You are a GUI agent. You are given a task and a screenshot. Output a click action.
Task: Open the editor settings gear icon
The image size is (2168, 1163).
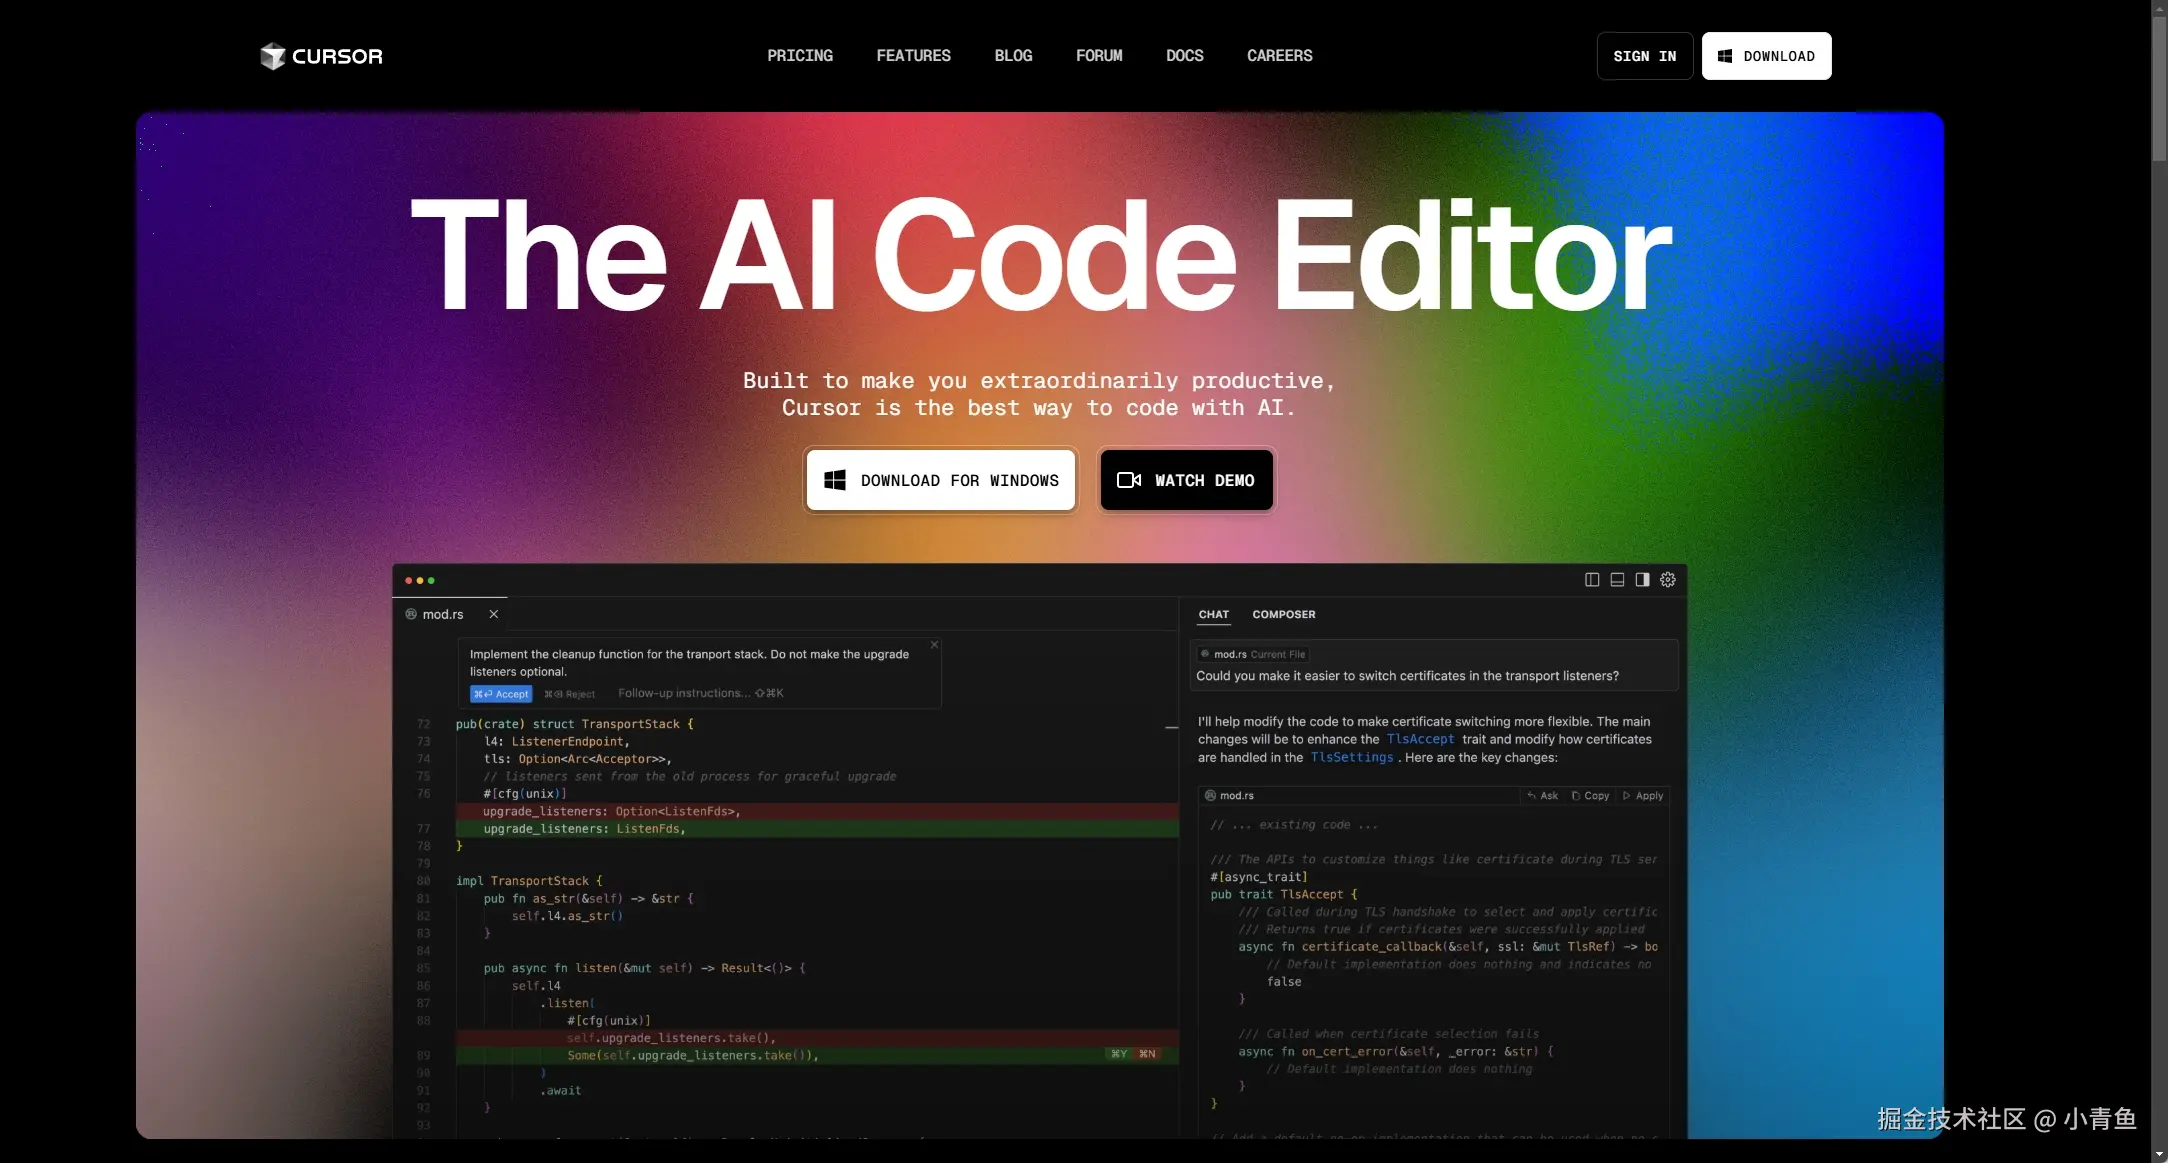tap(1668, 580)
